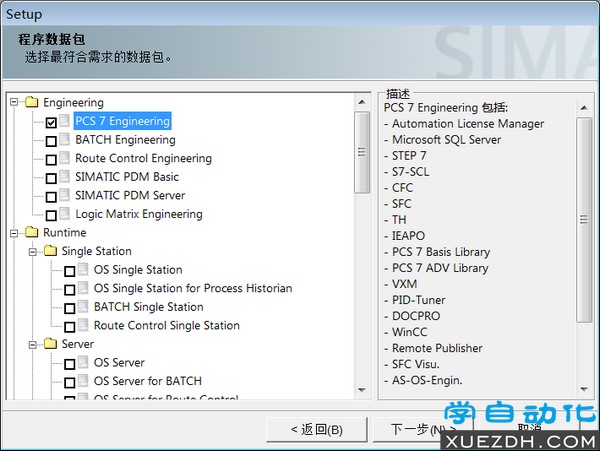This screenshot has height=451, width=600.
Task: Check the Logic Matrix Engineering checkbox
Action: click(51, 215)
